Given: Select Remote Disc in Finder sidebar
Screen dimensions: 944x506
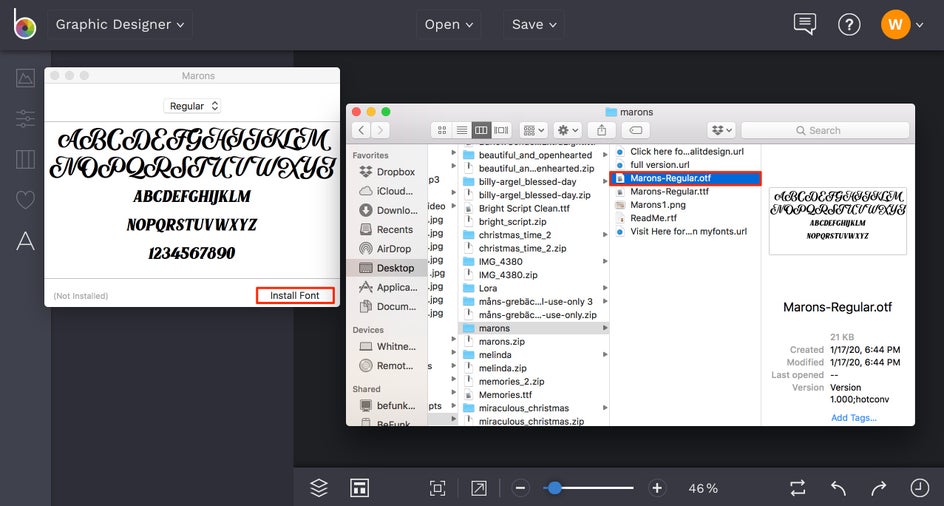Looking at the screenshot, I should pyautogui.click(x=387, y=366).
